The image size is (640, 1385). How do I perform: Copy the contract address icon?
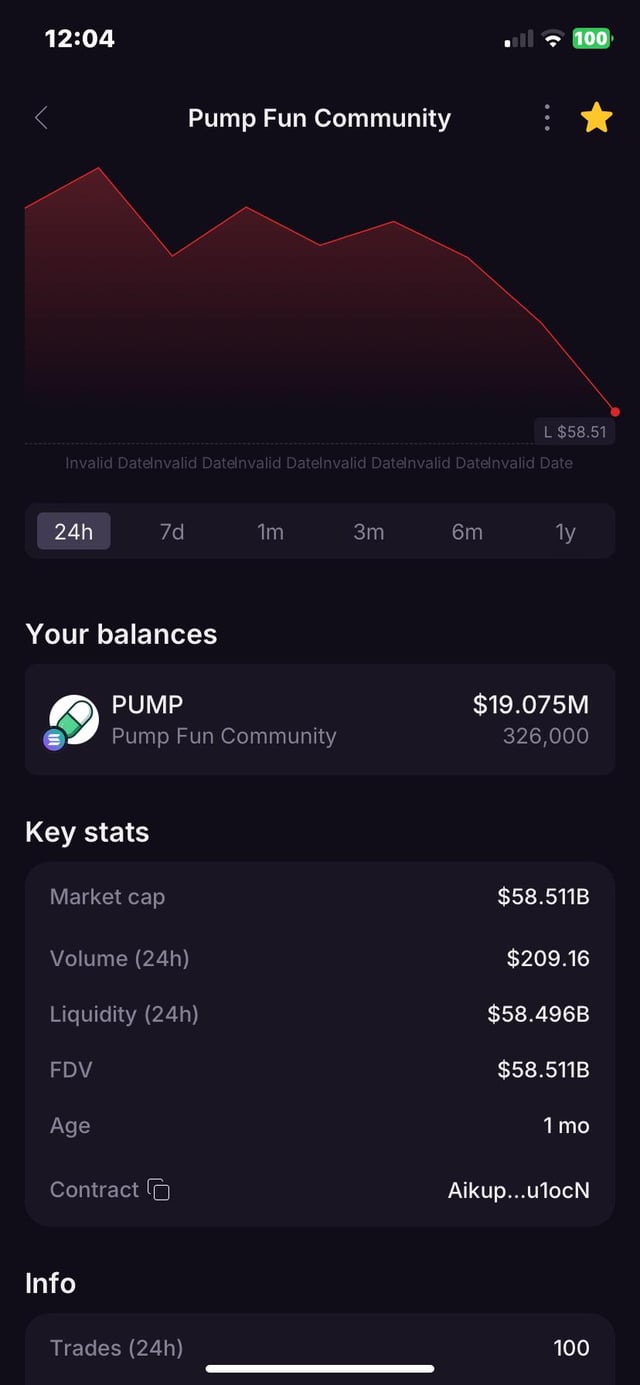tap(159, 1189)
